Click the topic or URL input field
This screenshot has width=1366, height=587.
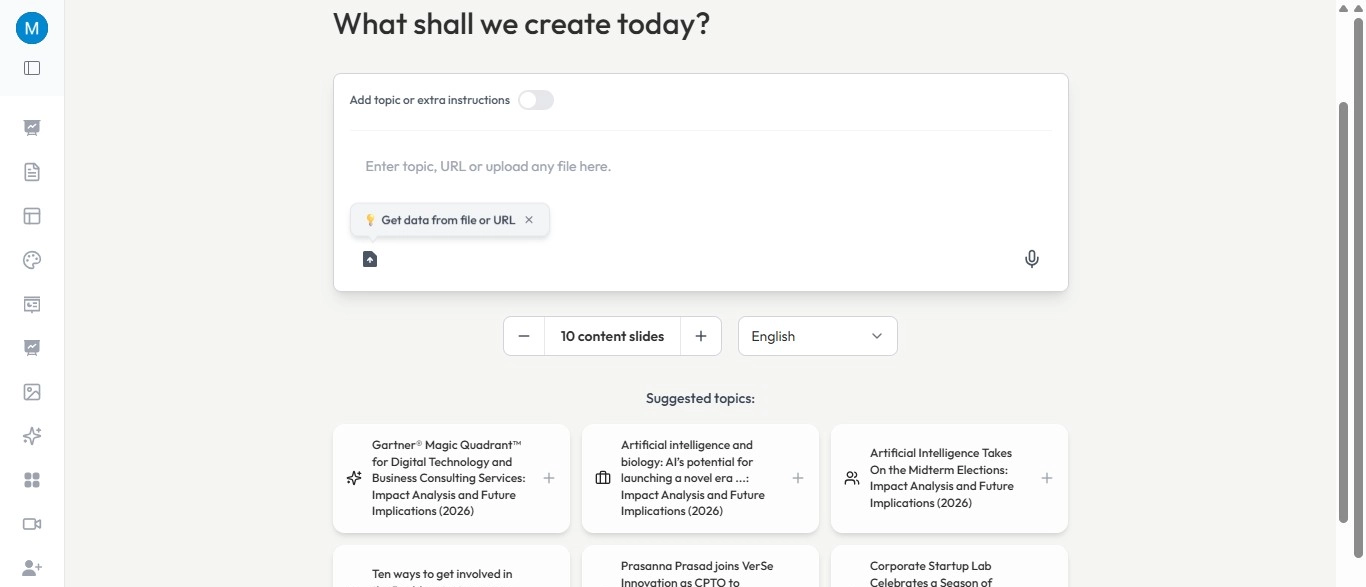[x=700, y=166]
